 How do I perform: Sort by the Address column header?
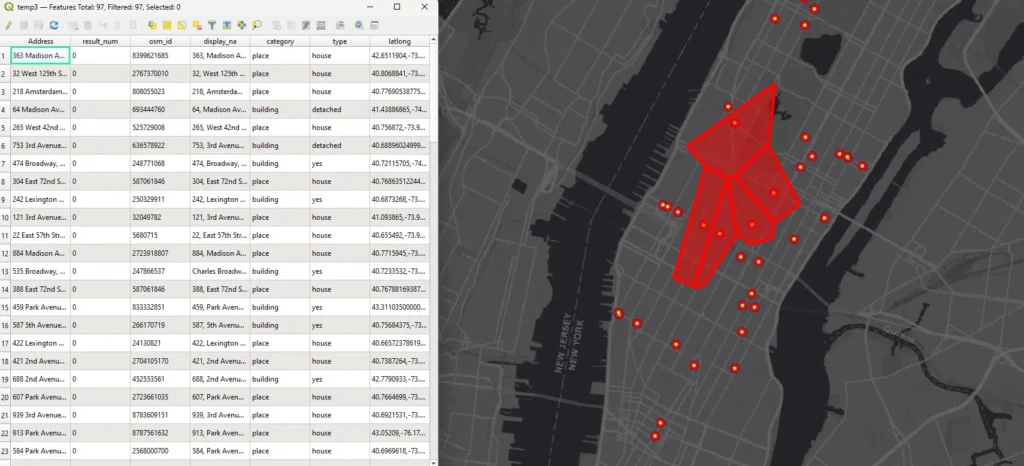(40, 41)
